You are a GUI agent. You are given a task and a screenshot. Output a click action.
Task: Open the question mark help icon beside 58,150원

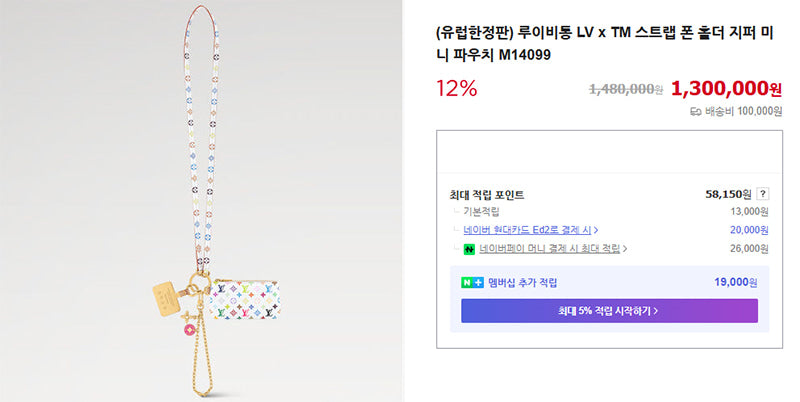click(762, 194)
